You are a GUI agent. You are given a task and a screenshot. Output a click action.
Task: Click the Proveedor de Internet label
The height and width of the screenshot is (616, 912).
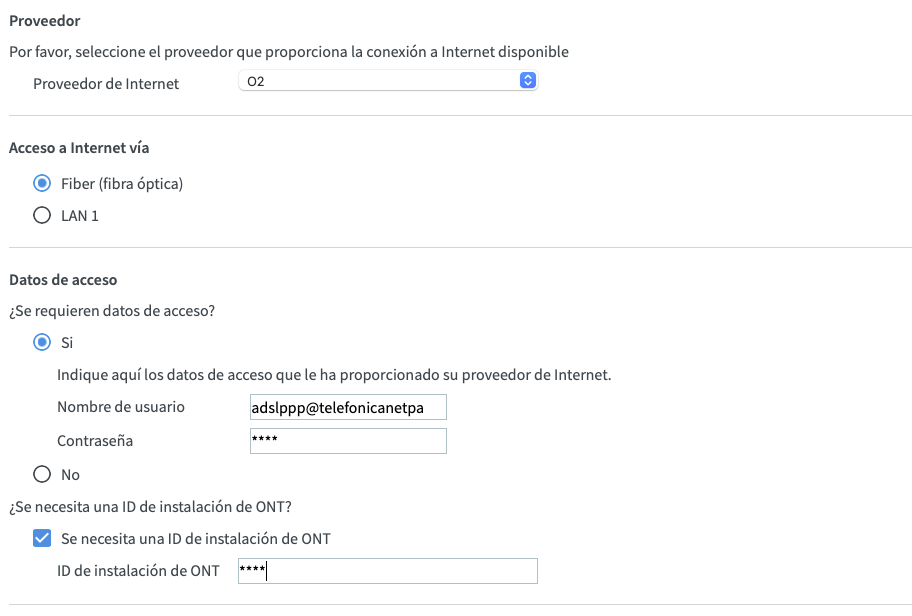pyautogui.click(x=108, y=84)
